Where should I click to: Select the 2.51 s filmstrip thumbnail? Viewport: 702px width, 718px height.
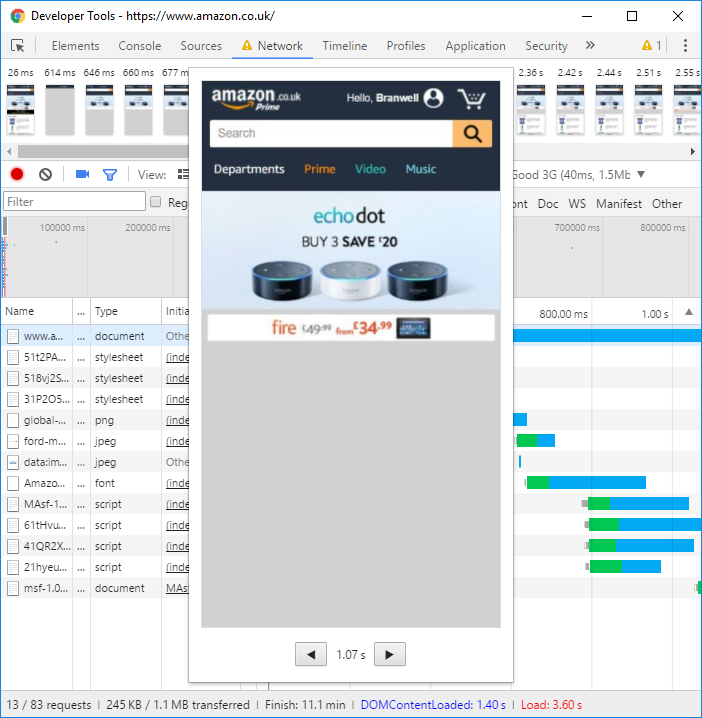(x=648, y=110)
